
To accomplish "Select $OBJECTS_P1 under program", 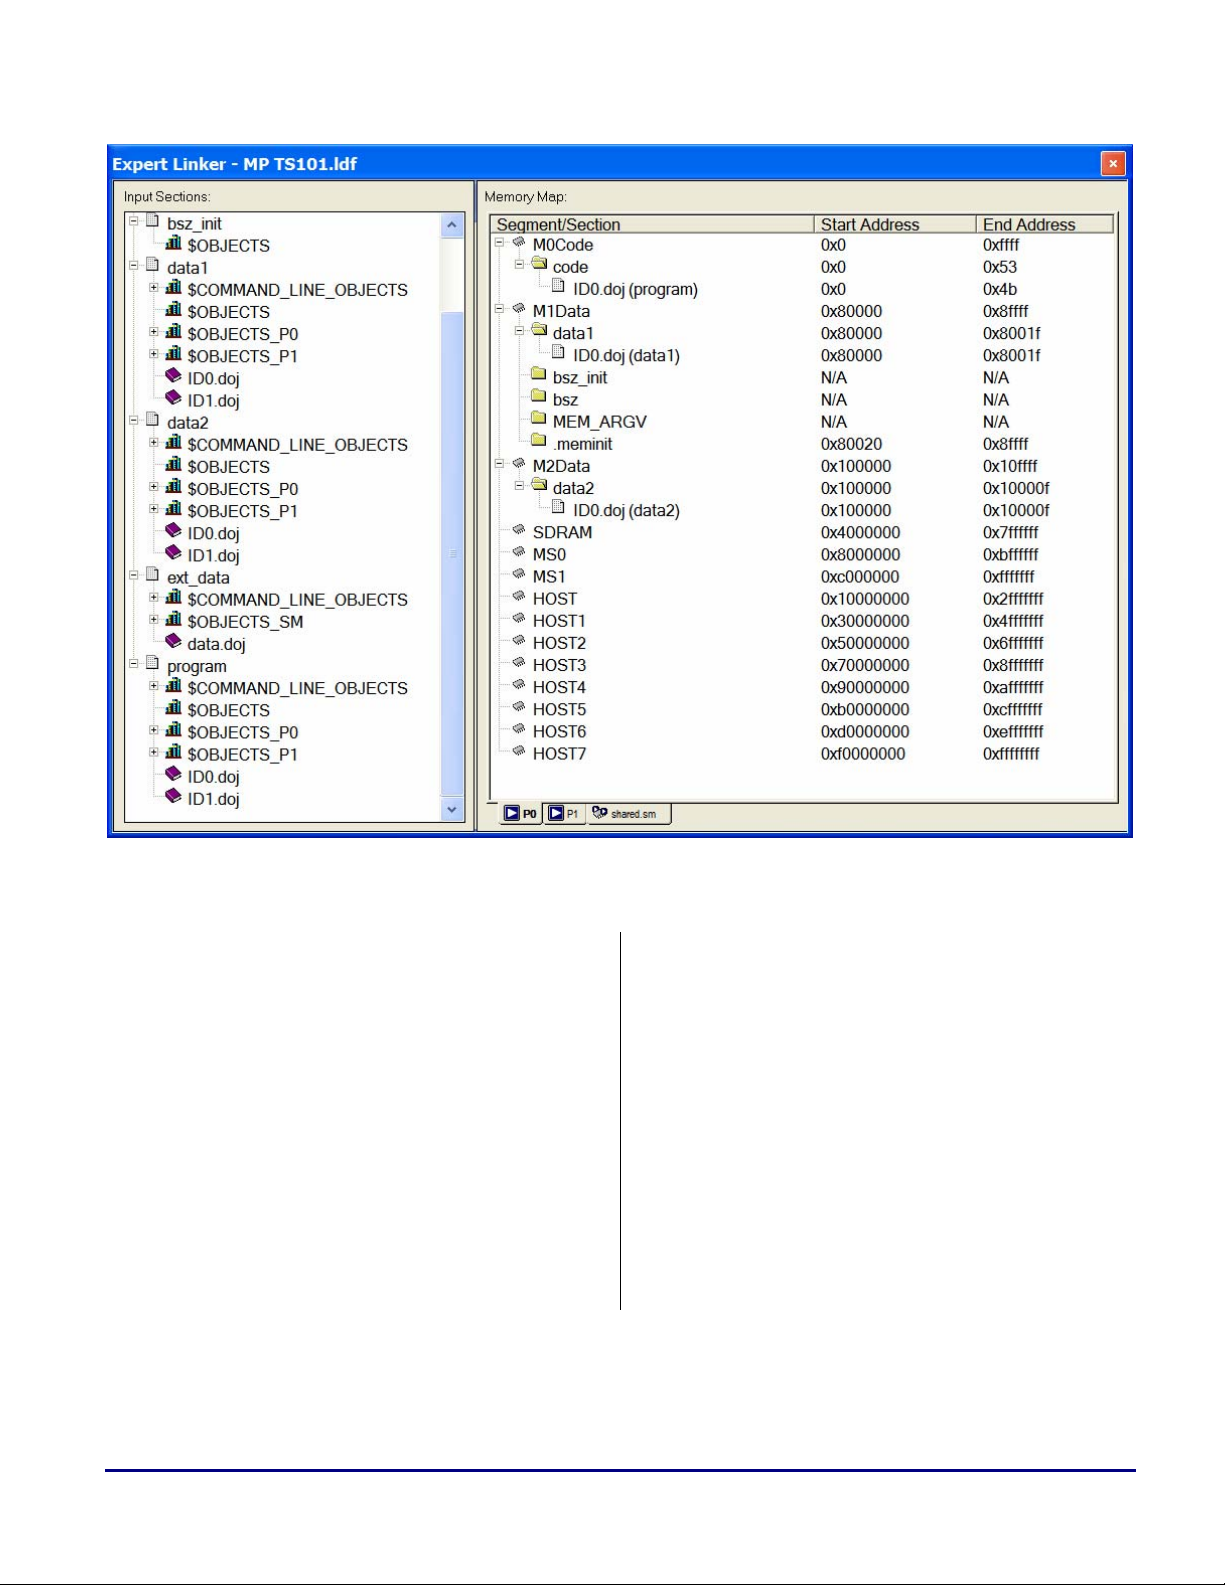I will coord(242,754).
